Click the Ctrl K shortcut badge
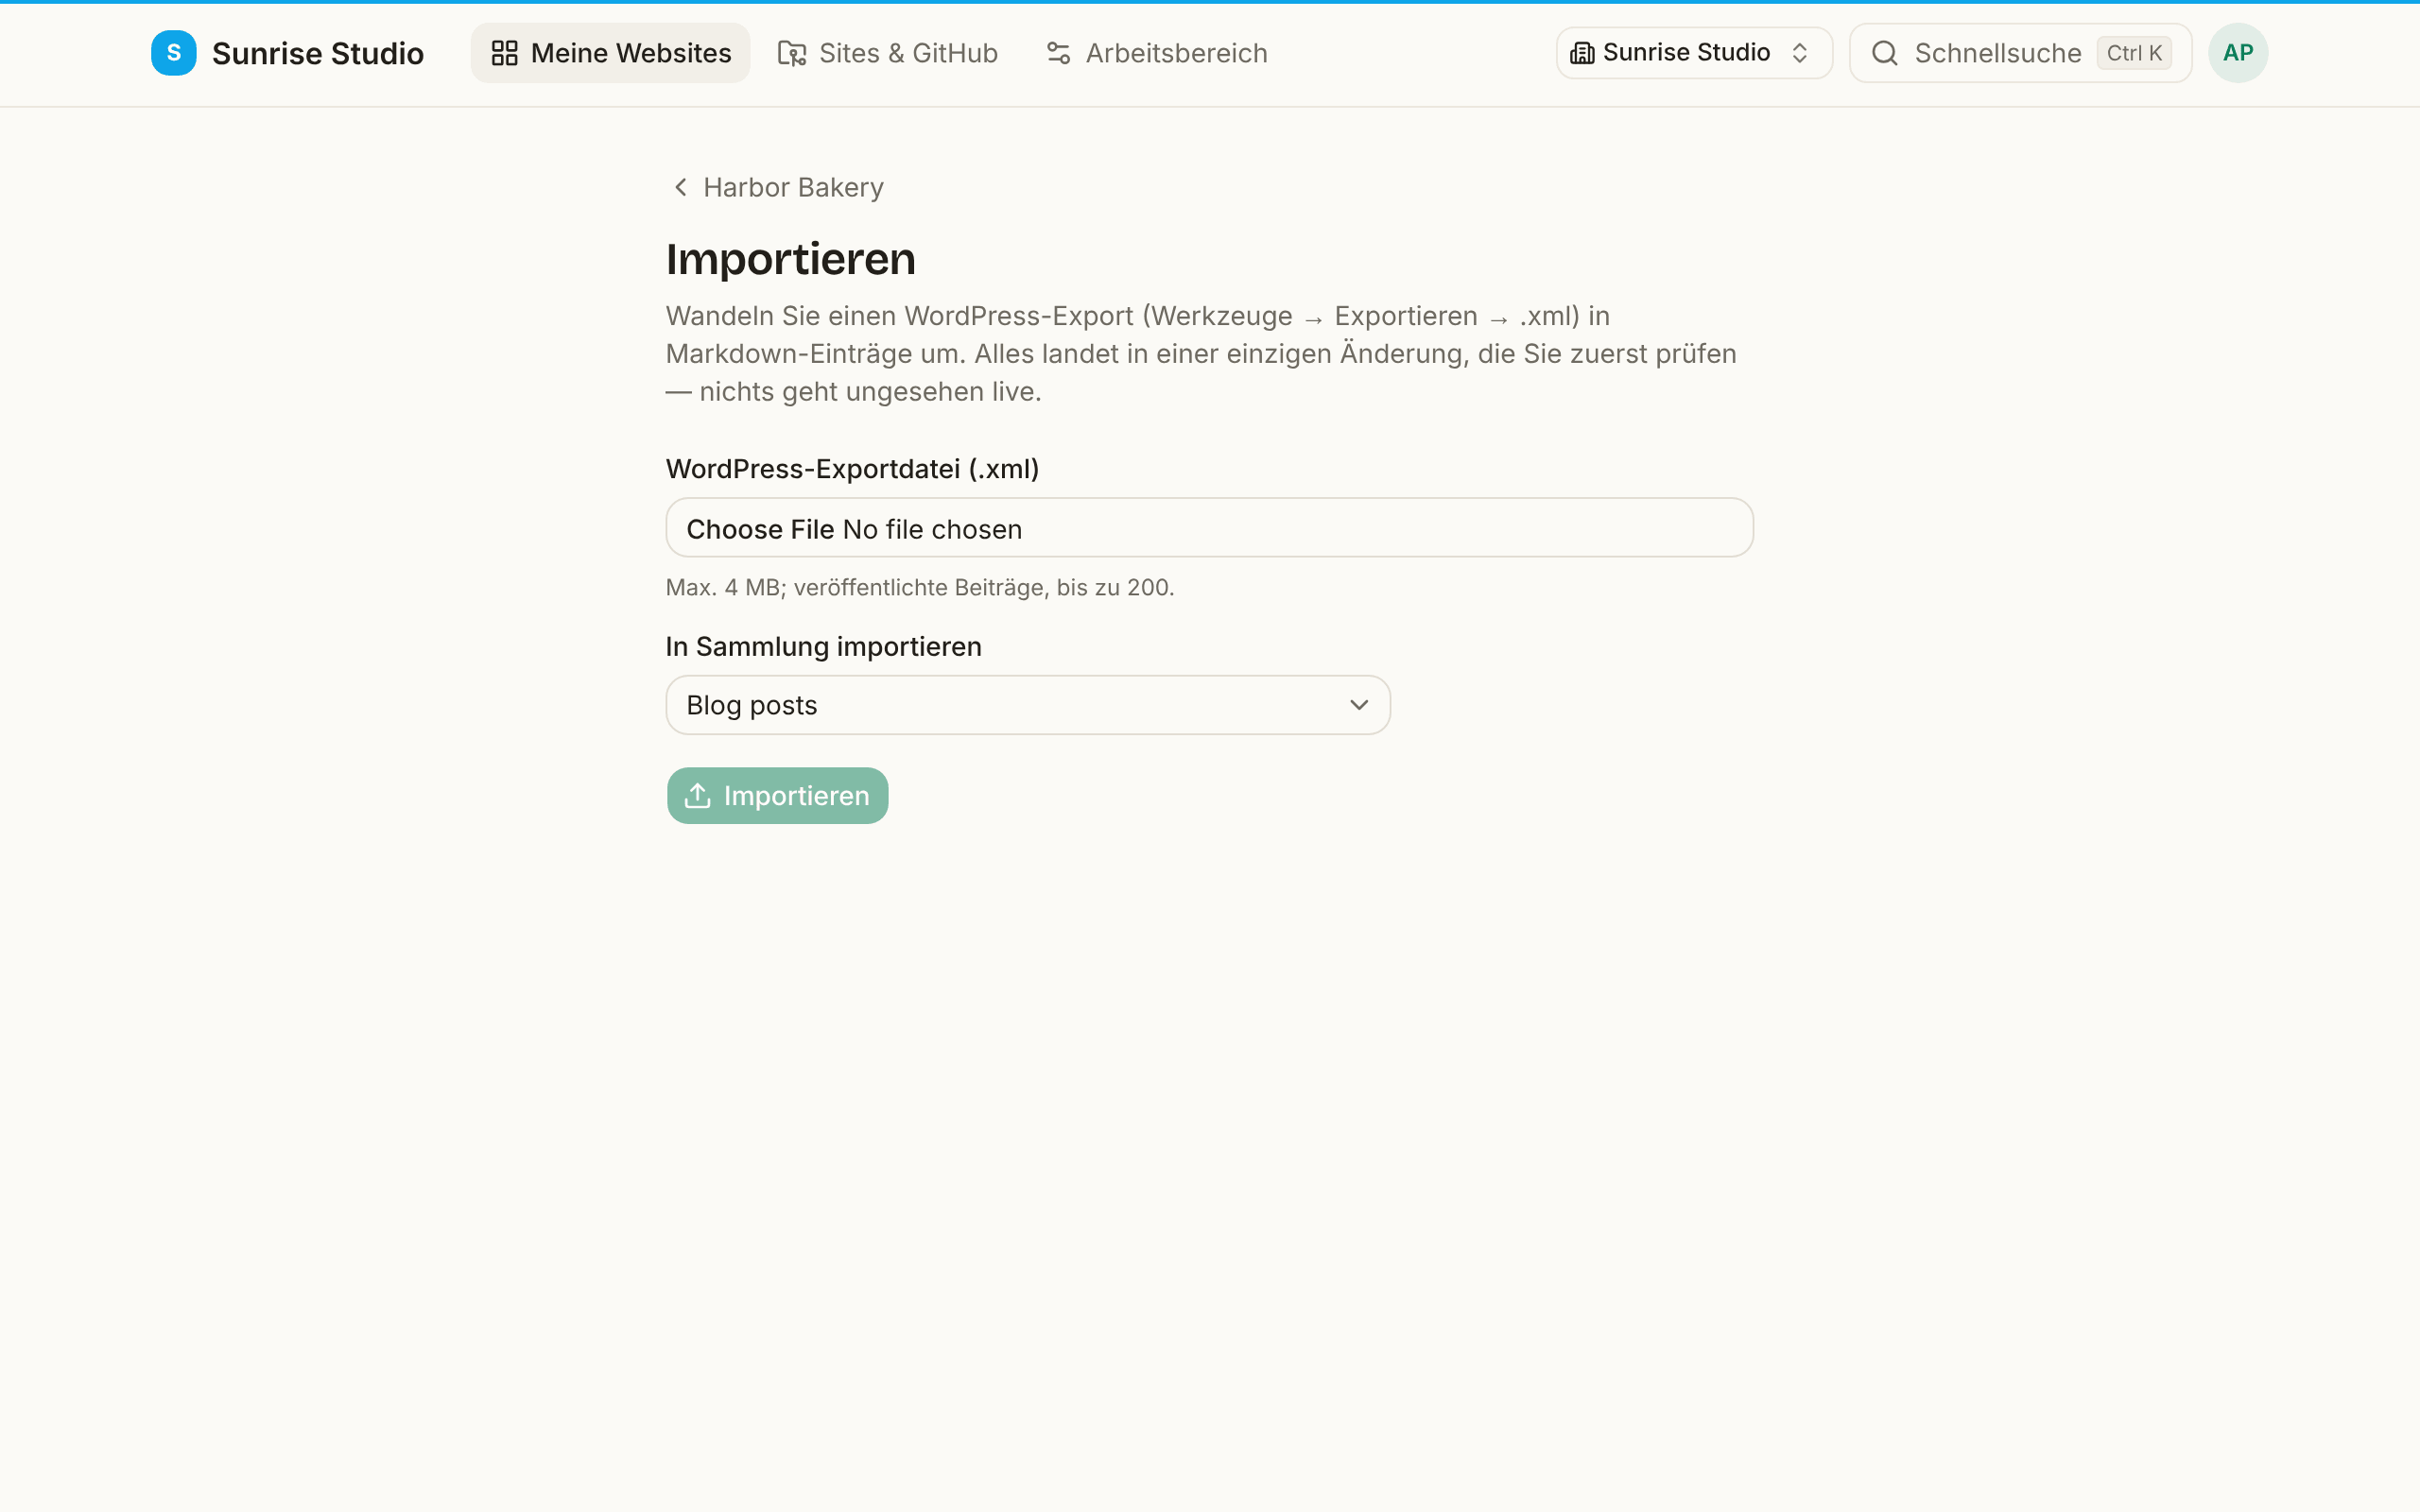This screenshot has width=2420, height=1512. point(2134,53)
